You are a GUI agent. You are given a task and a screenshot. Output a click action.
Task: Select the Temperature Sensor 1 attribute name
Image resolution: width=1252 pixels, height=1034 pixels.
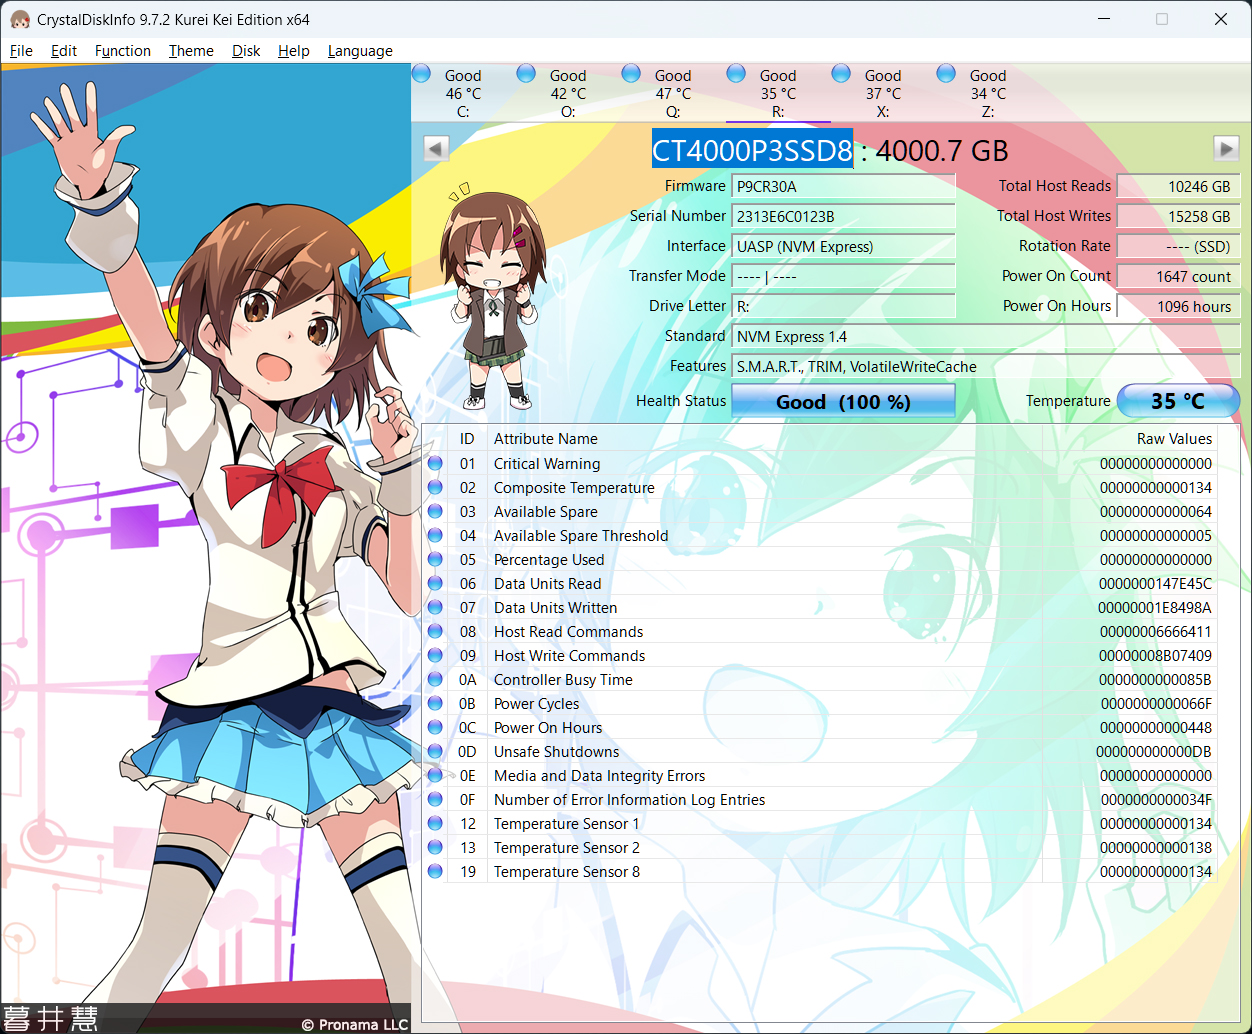click(x=567, y=824)
